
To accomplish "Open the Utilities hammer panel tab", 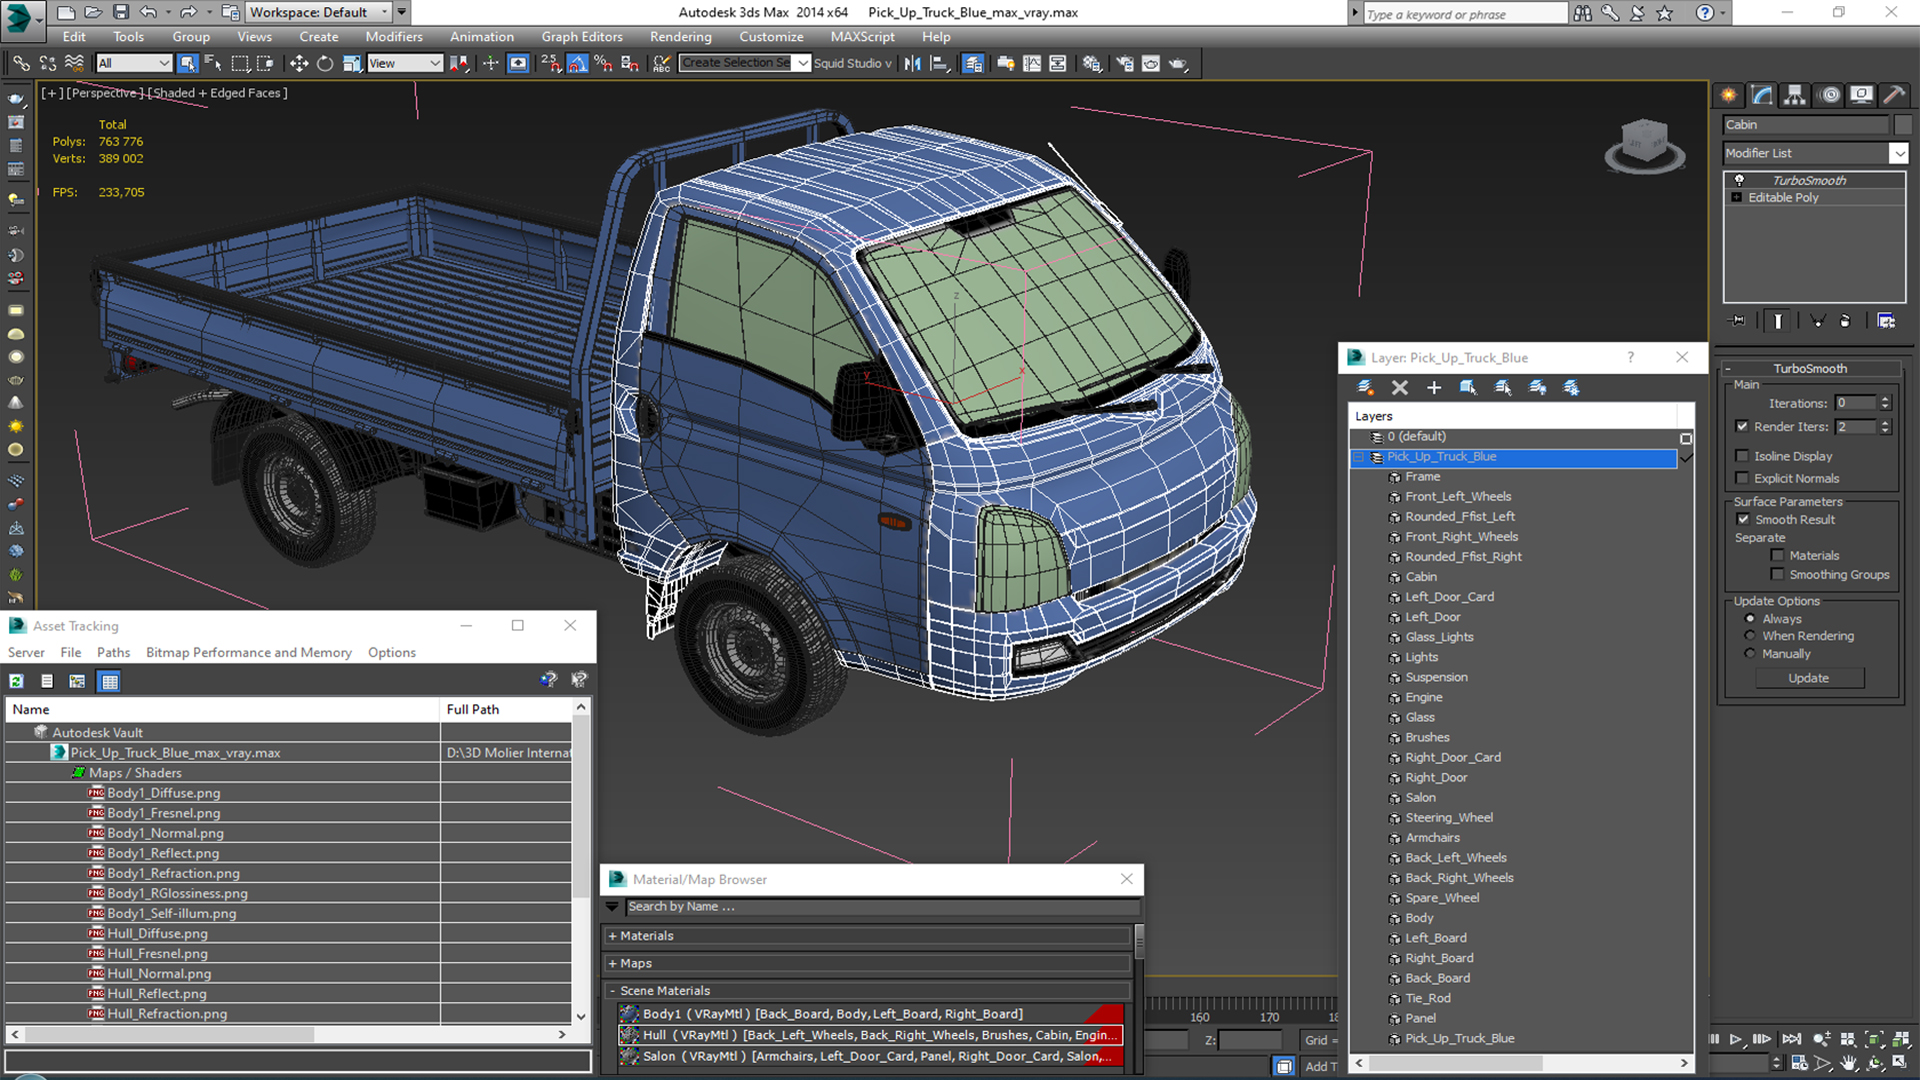I will click(1892, 95).
